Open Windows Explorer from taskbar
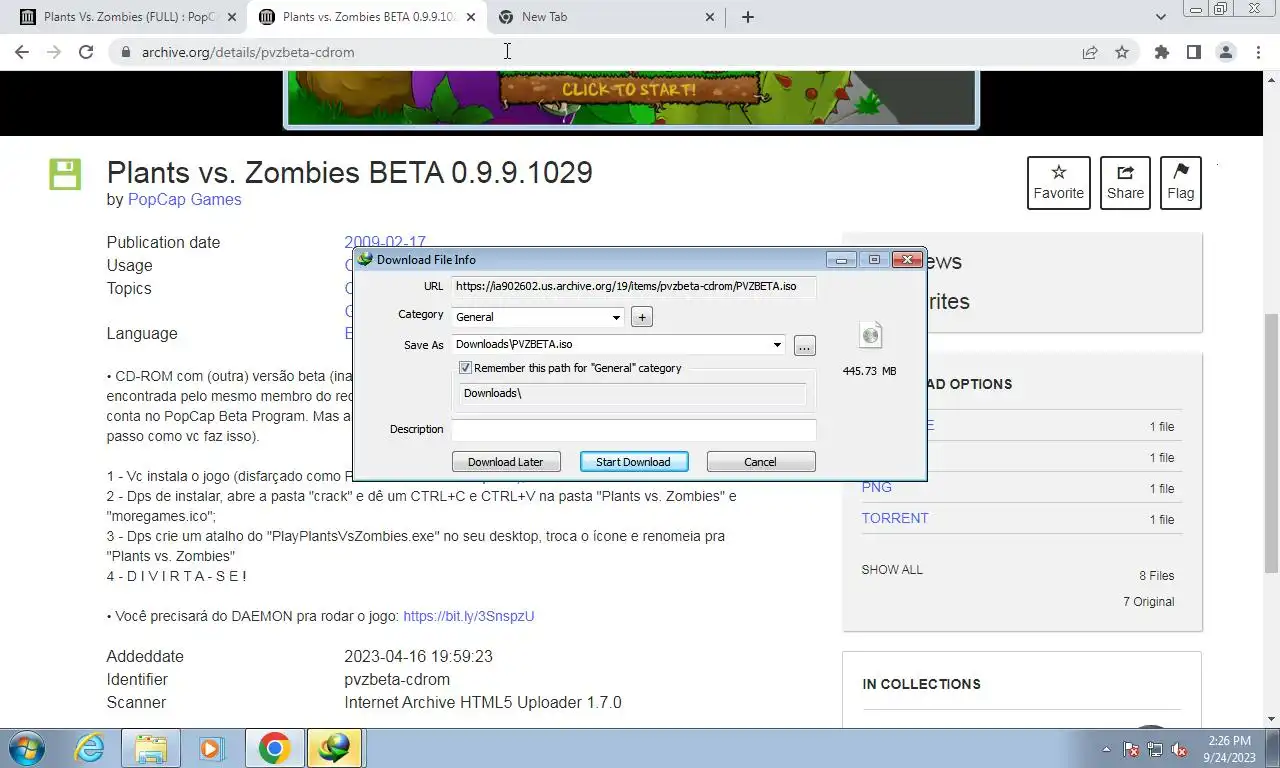Image resolution: width=1280 pixels, height=768 pixels. tap(151, 748)
